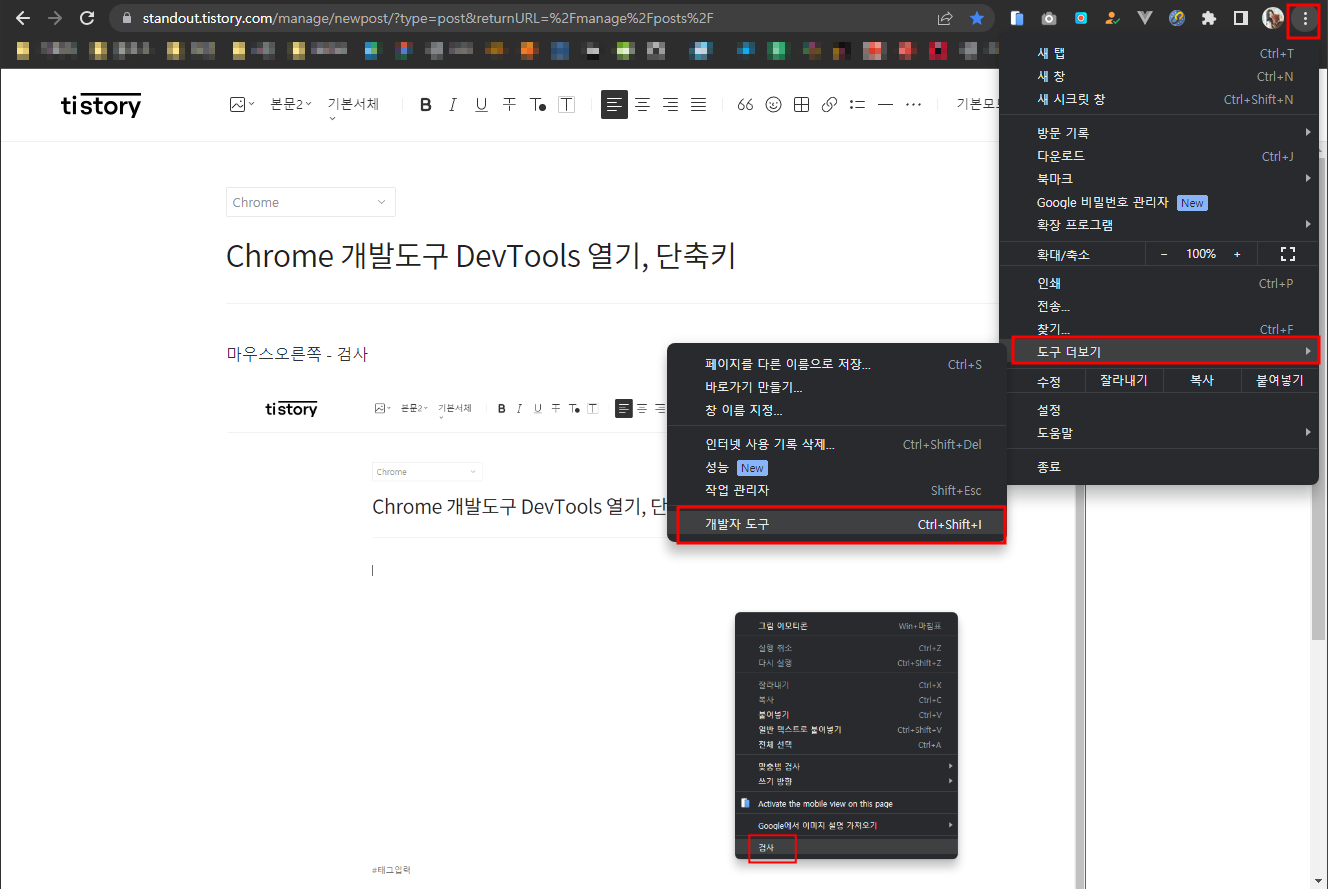Insert a table with the grid icon
This screenshot has width=1328, height=889.
[x=801, y=104]
